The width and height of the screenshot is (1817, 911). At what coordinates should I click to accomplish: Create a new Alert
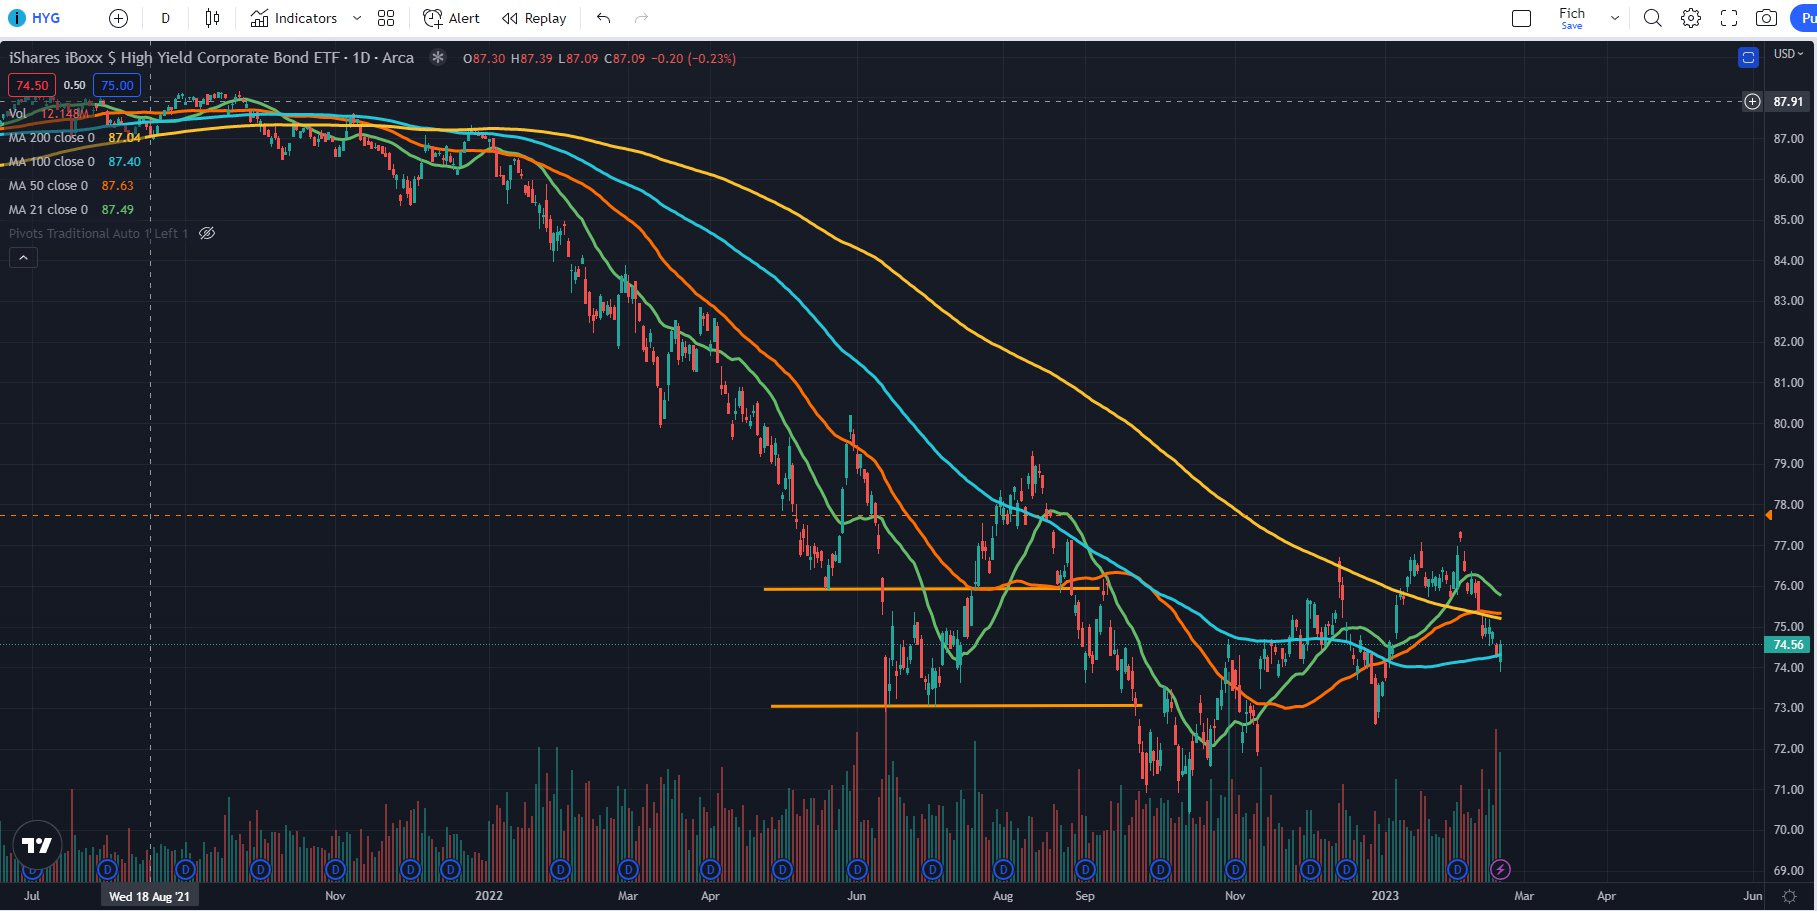(x=451, y=18)
